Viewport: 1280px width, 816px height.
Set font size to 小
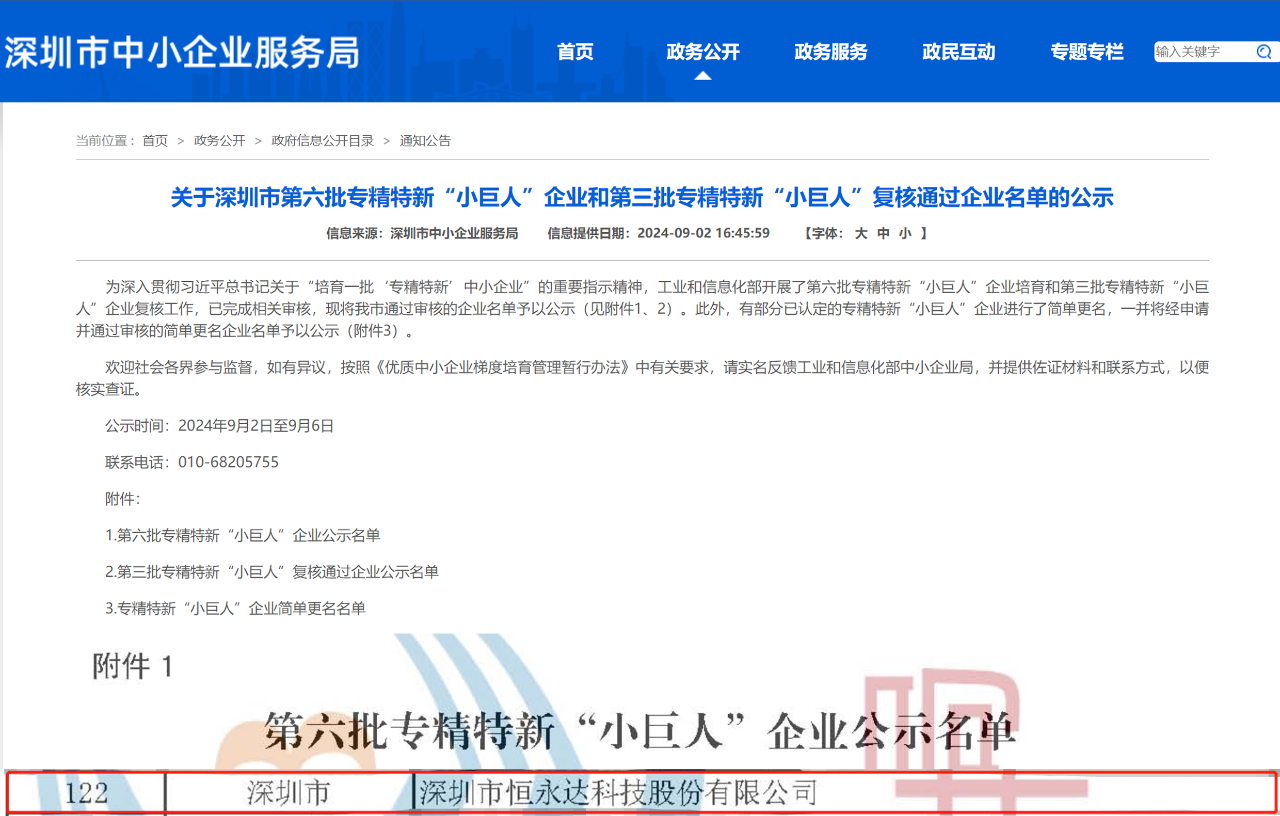905,233
